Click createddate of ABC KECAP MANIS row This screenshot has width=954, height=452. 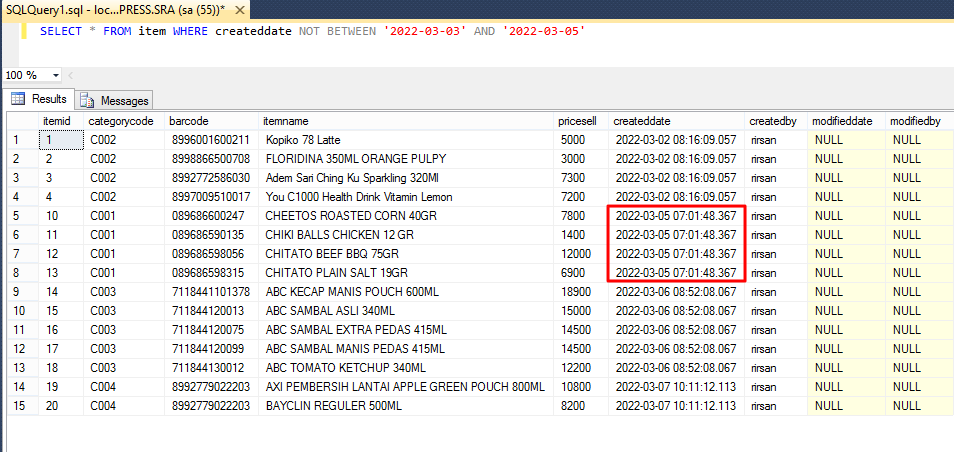point(677,292)
